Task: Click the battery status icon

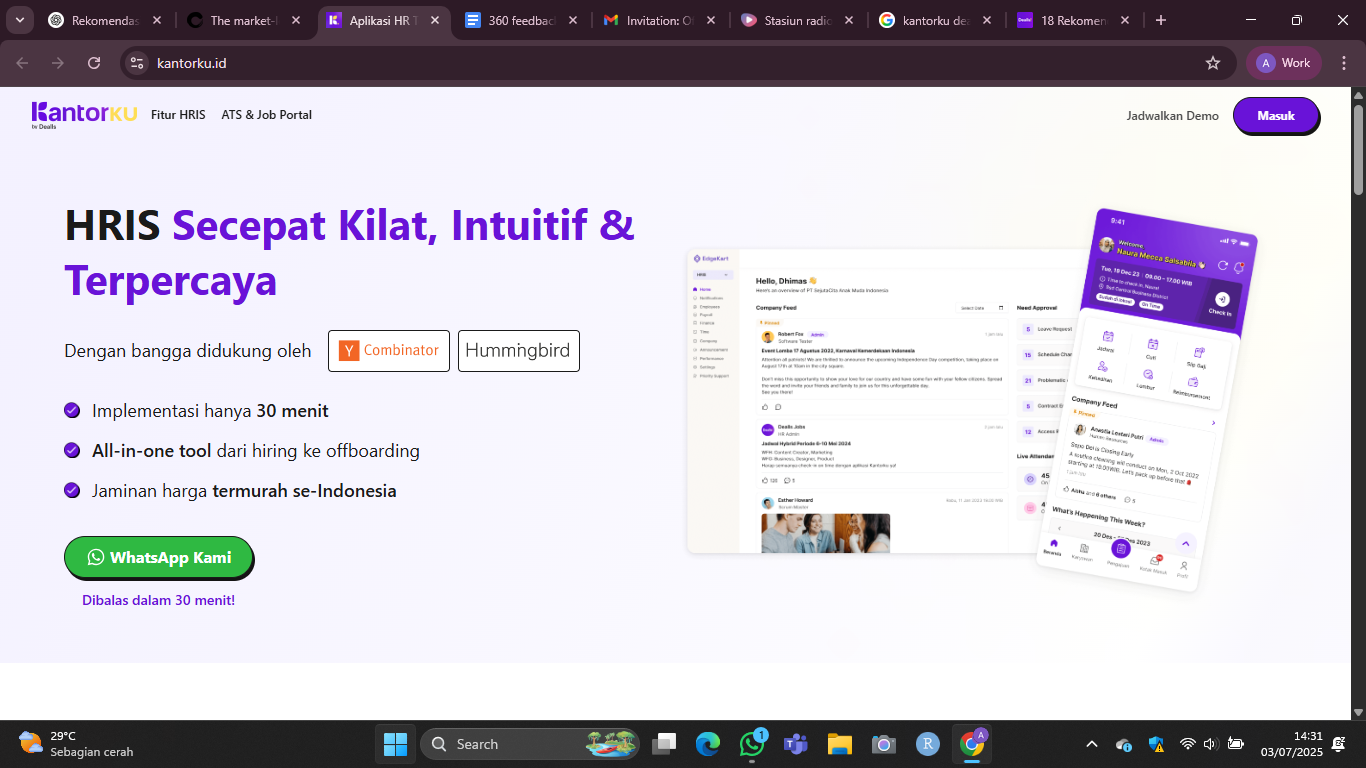Action: [x=1235, y=744]
